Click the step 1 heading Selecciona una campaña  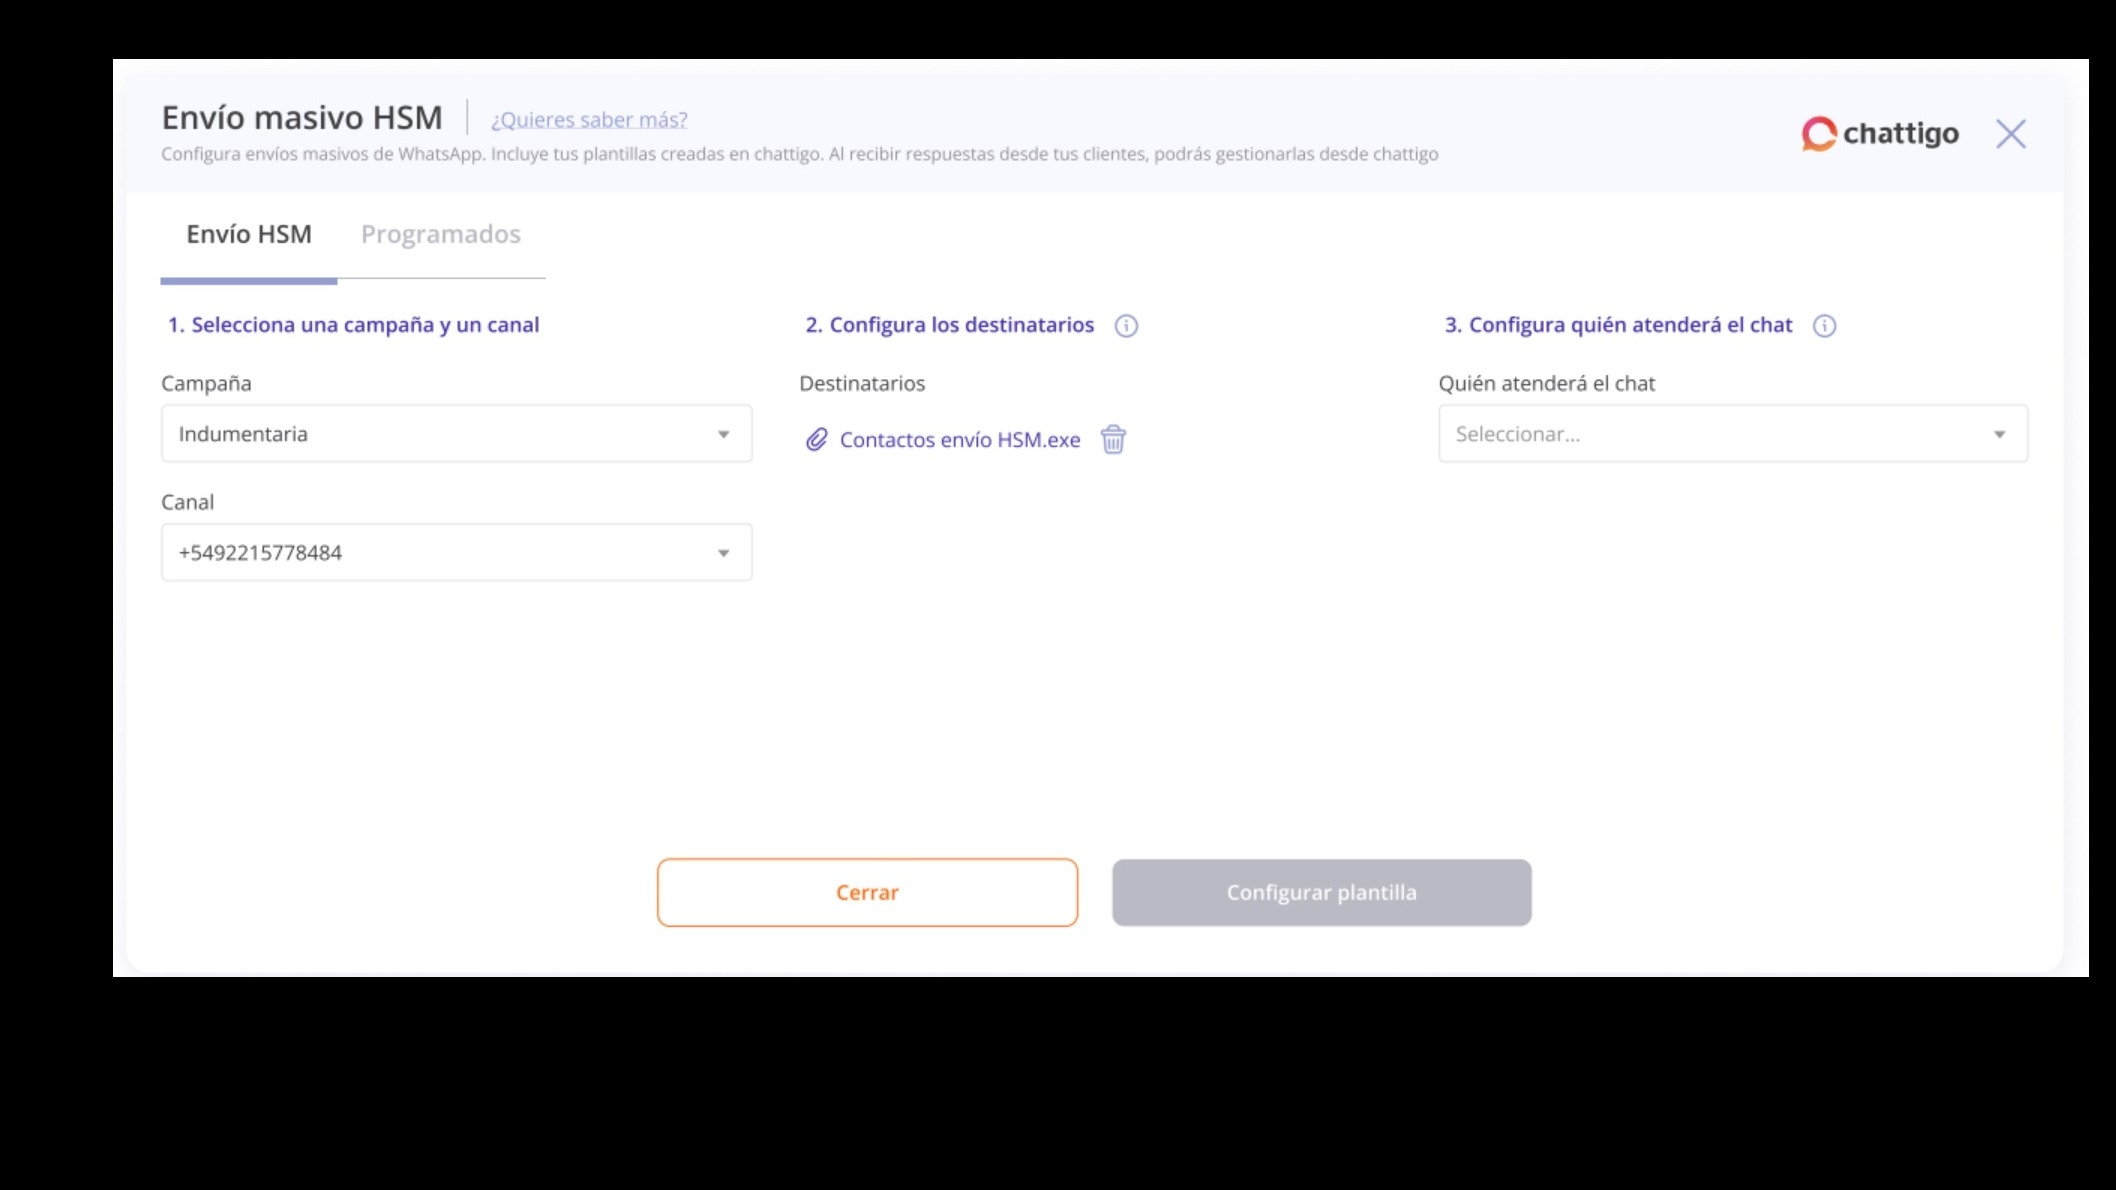click(353, 325)
